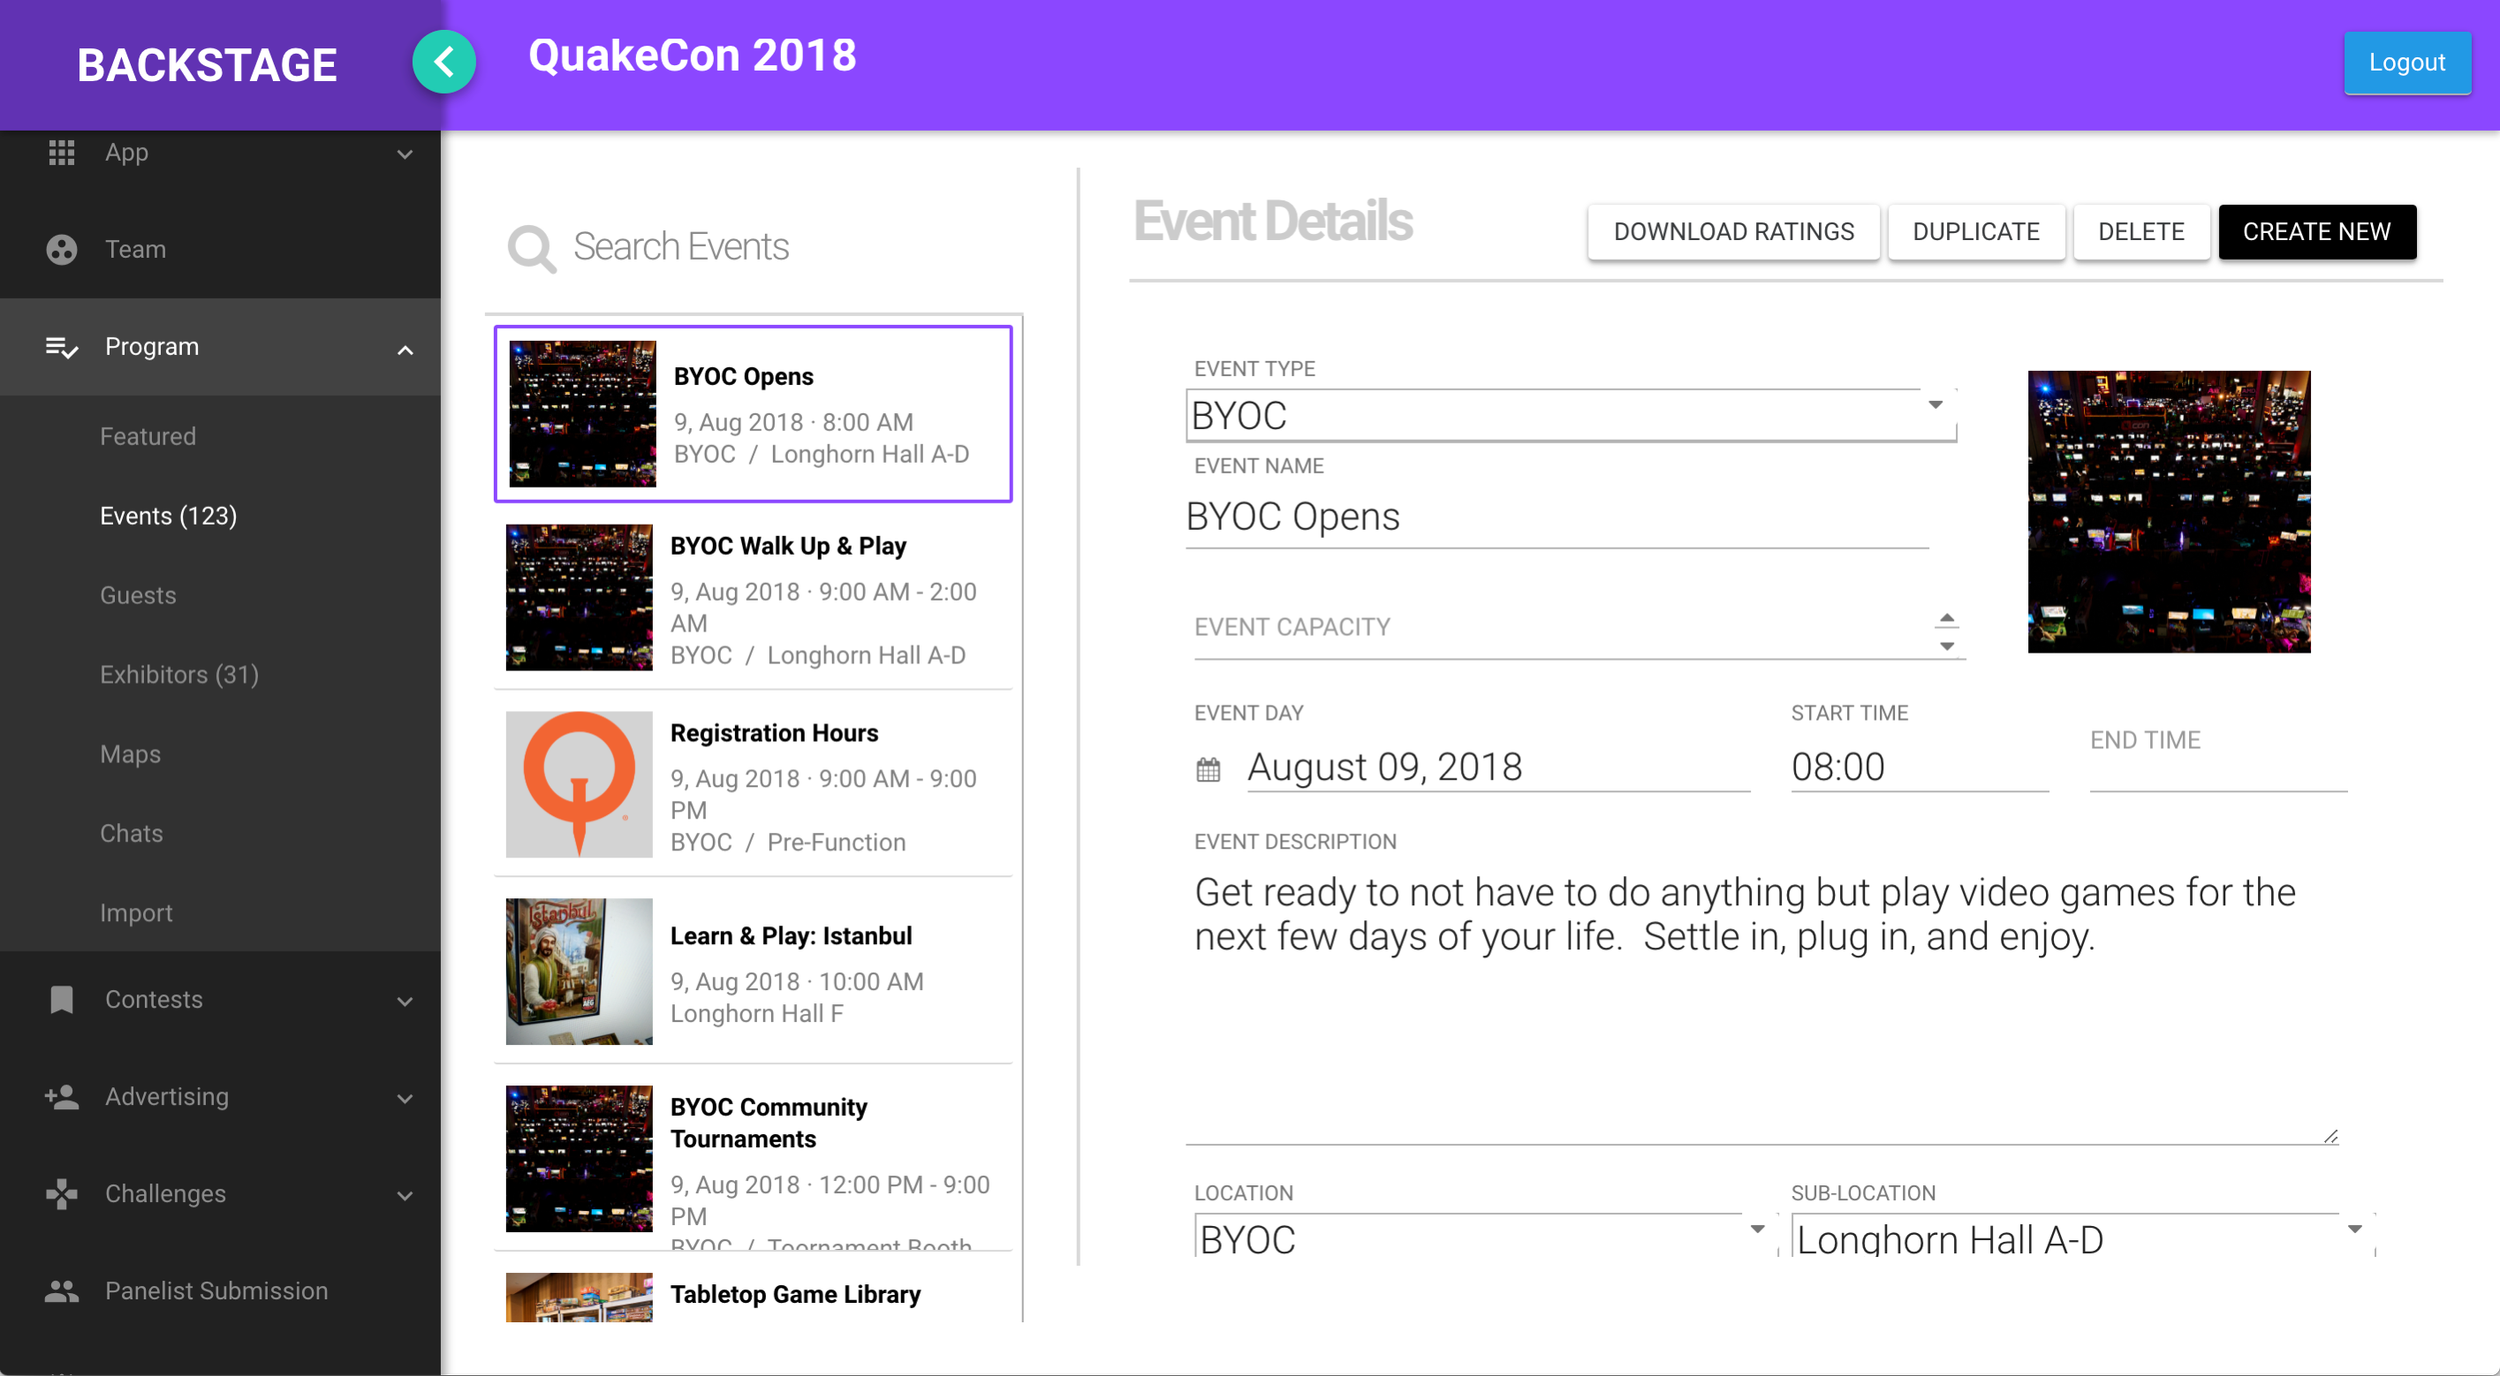Go to Guests submenu item
The image size is (2500, 1376).
point(138,595)
